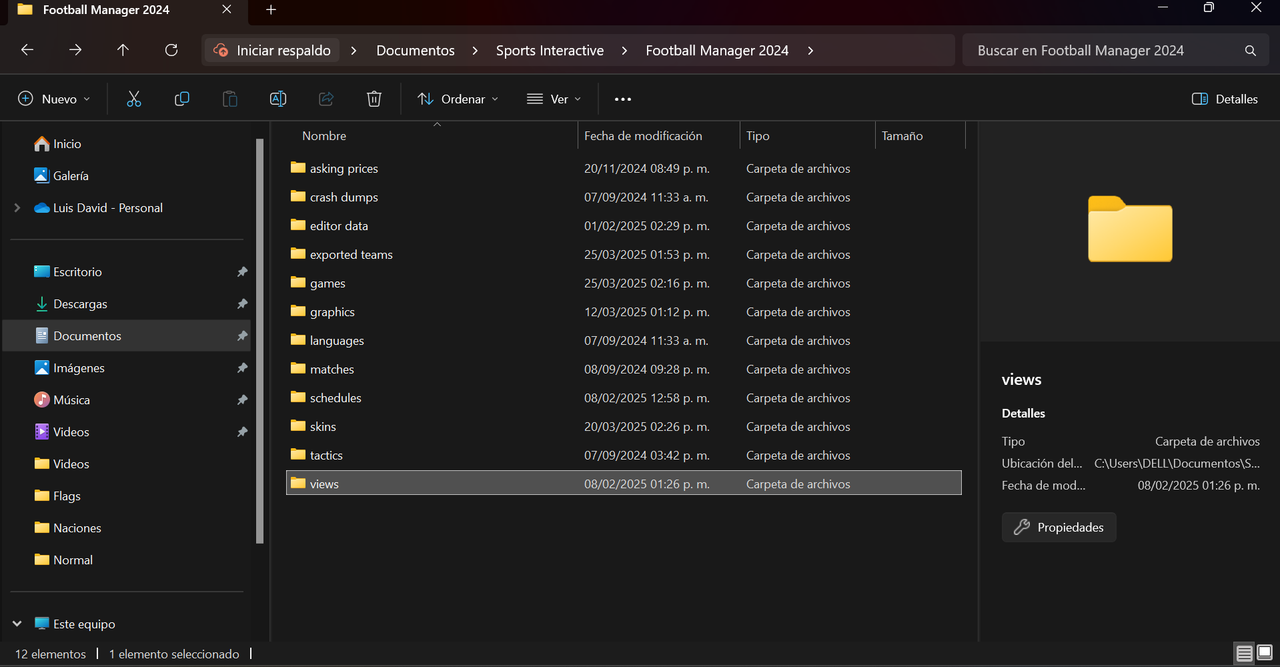Go back with the left arrow
This screenshot has width=1280, height=667.
click(x=27, y=50)
